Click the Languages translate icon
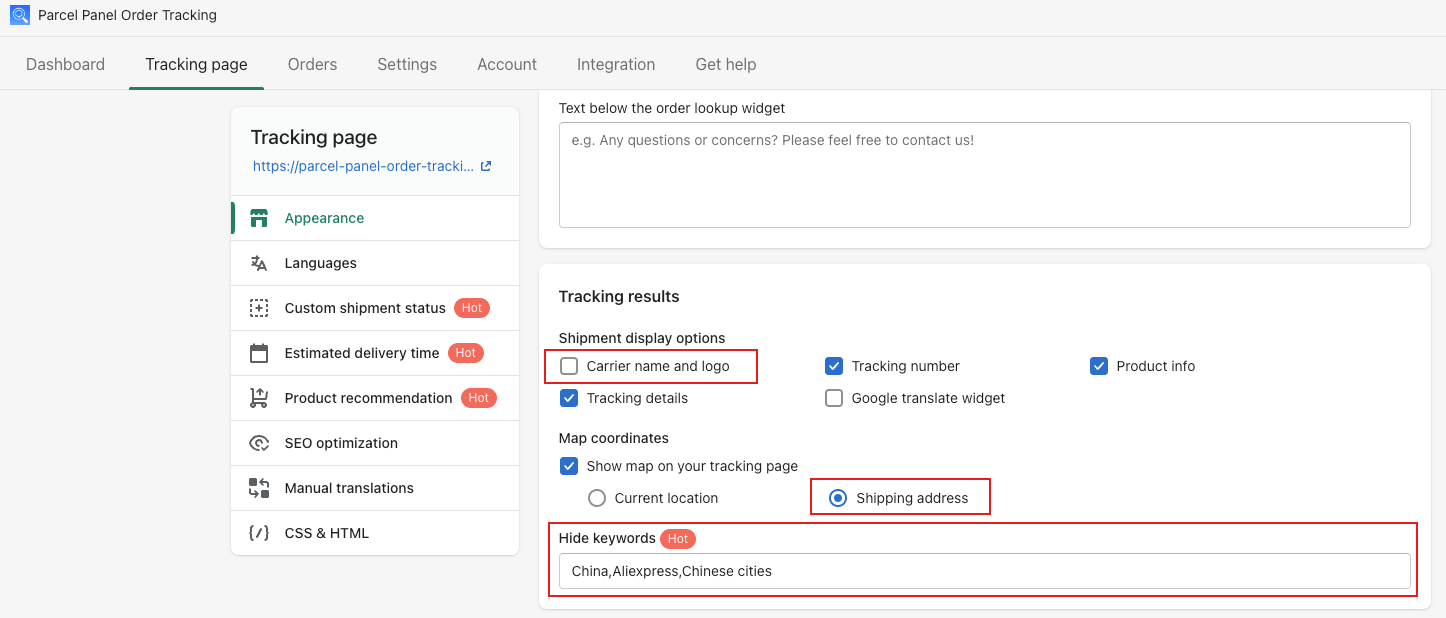The image size is (1446, 618). 259,263
